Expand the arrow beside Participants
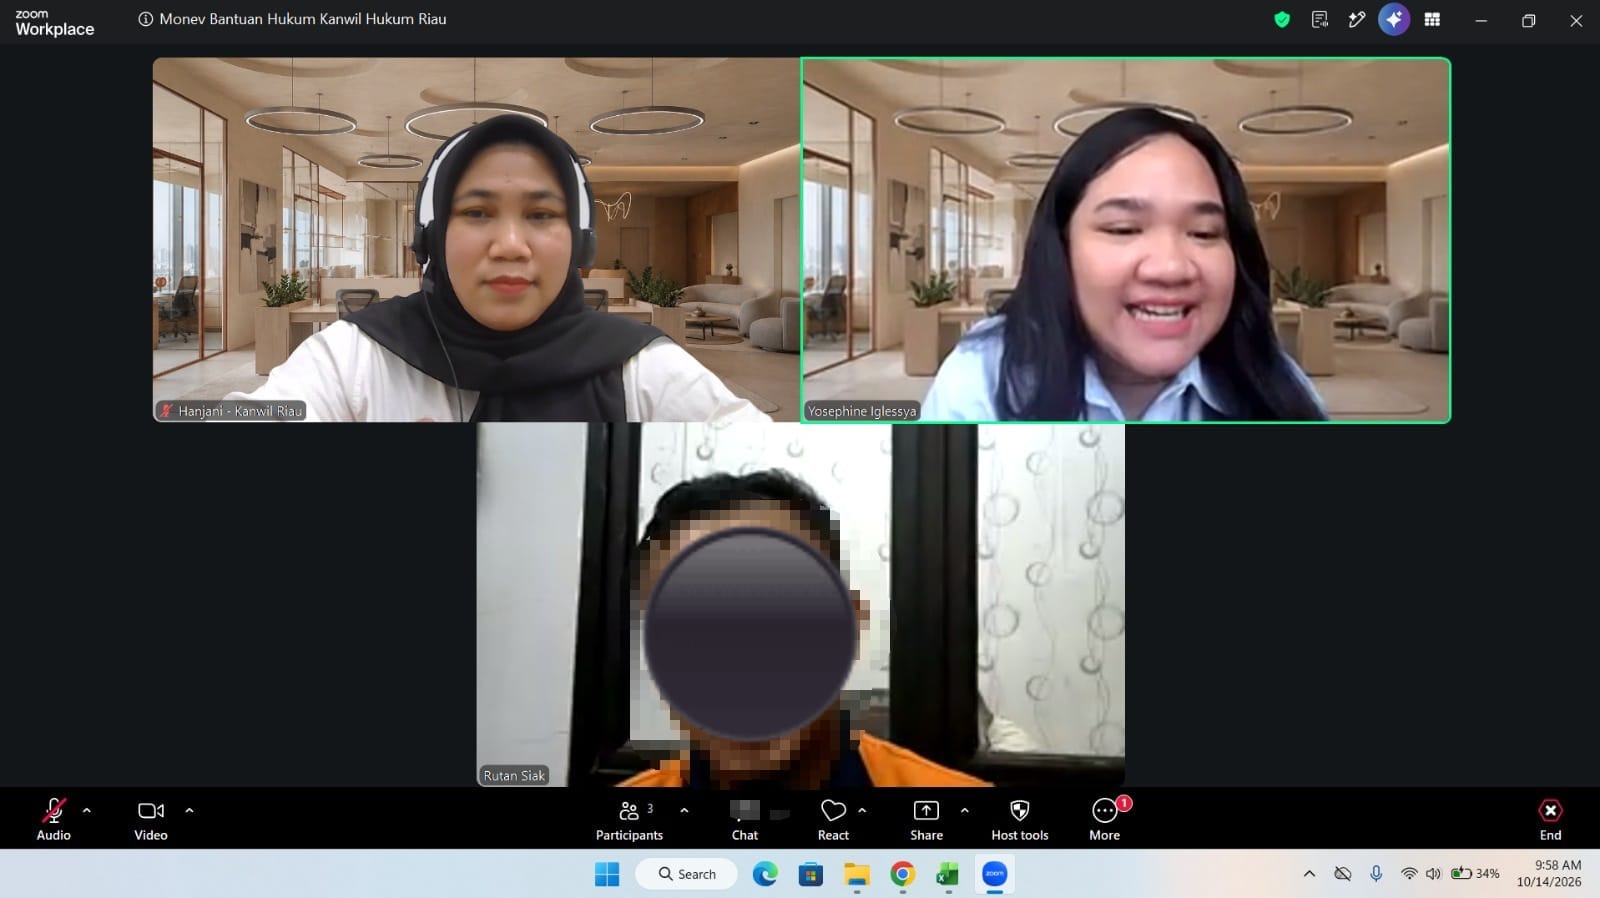This screenshot has width=1600, height=898. pyautogui.click(x=684, y=810)
